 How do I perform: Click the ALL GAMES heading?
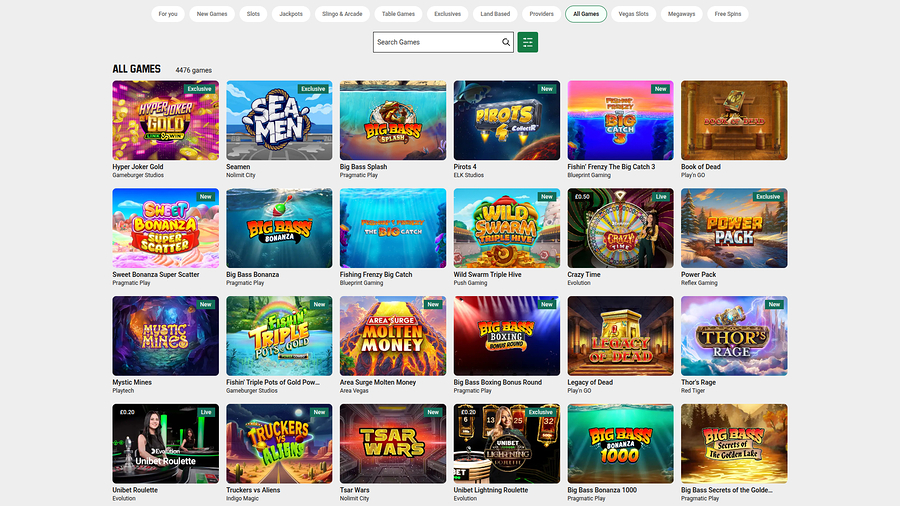tap(137, 69)
